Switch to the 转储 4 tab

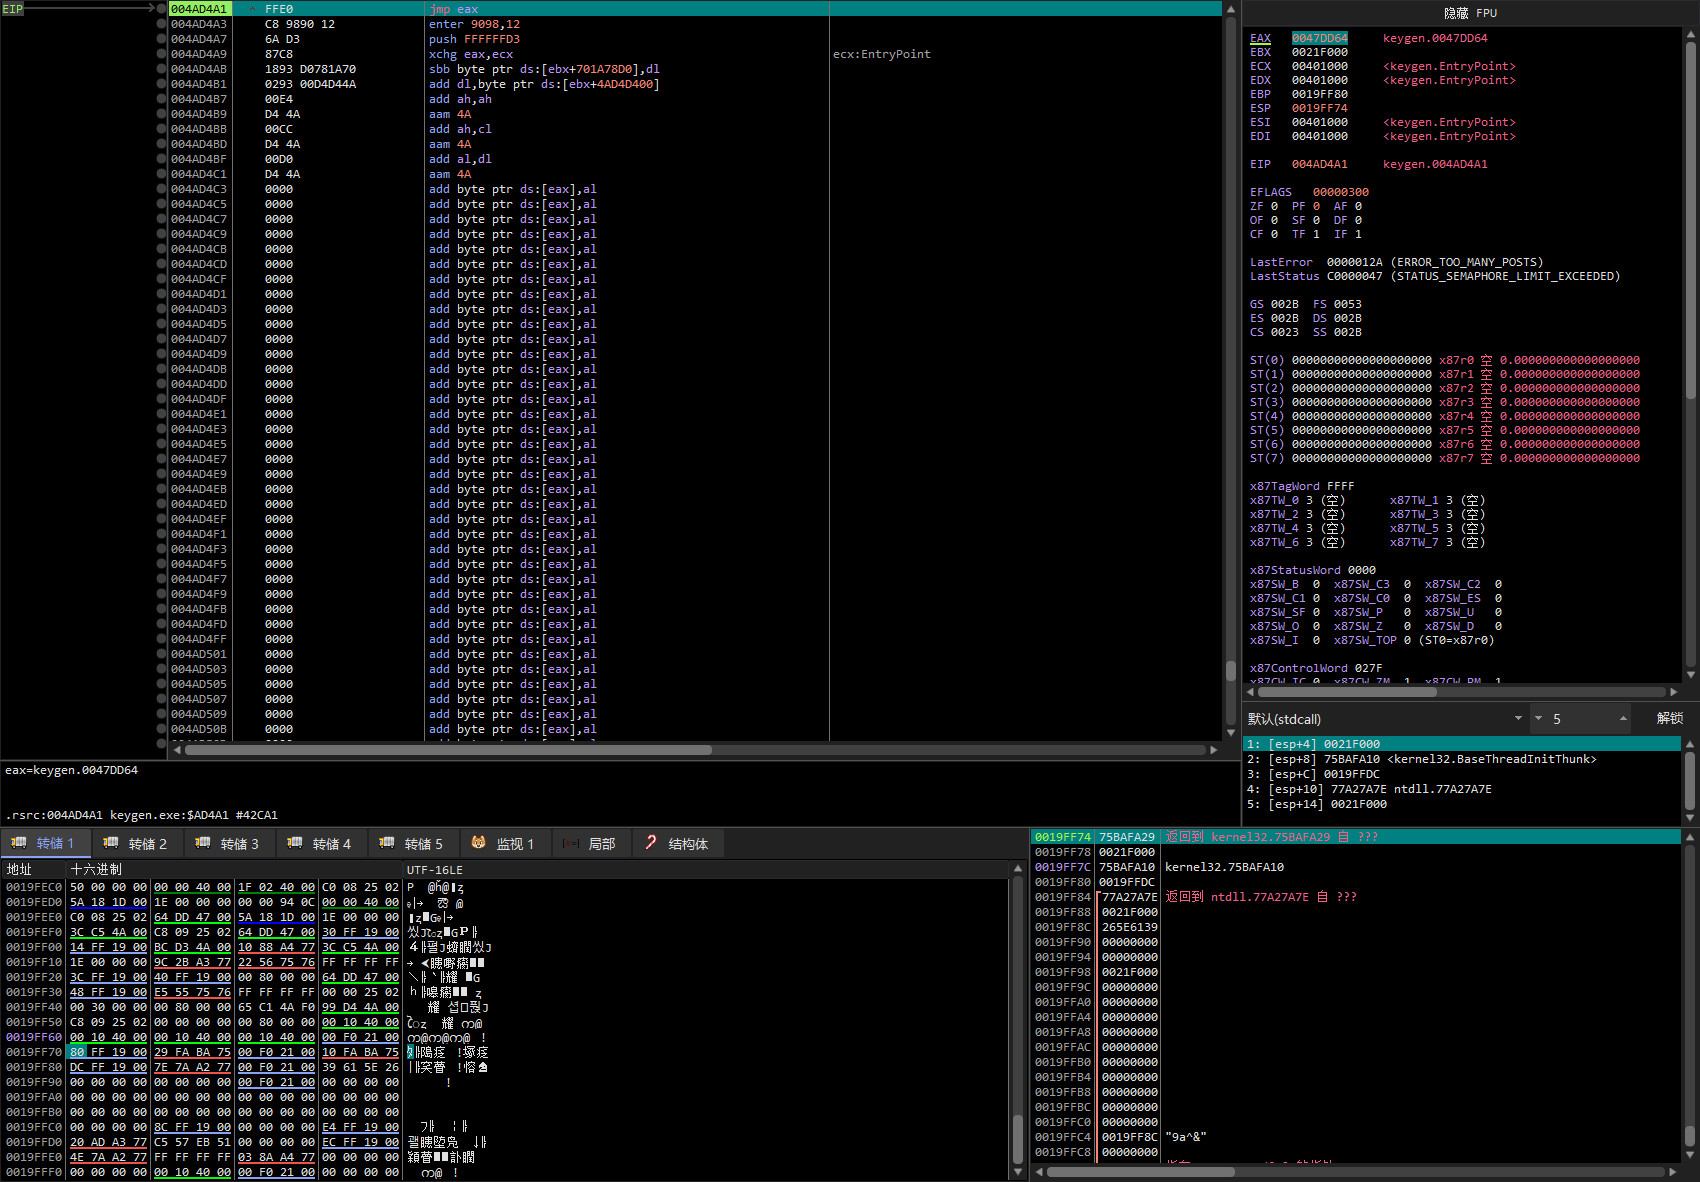click(x=321, y=844)
